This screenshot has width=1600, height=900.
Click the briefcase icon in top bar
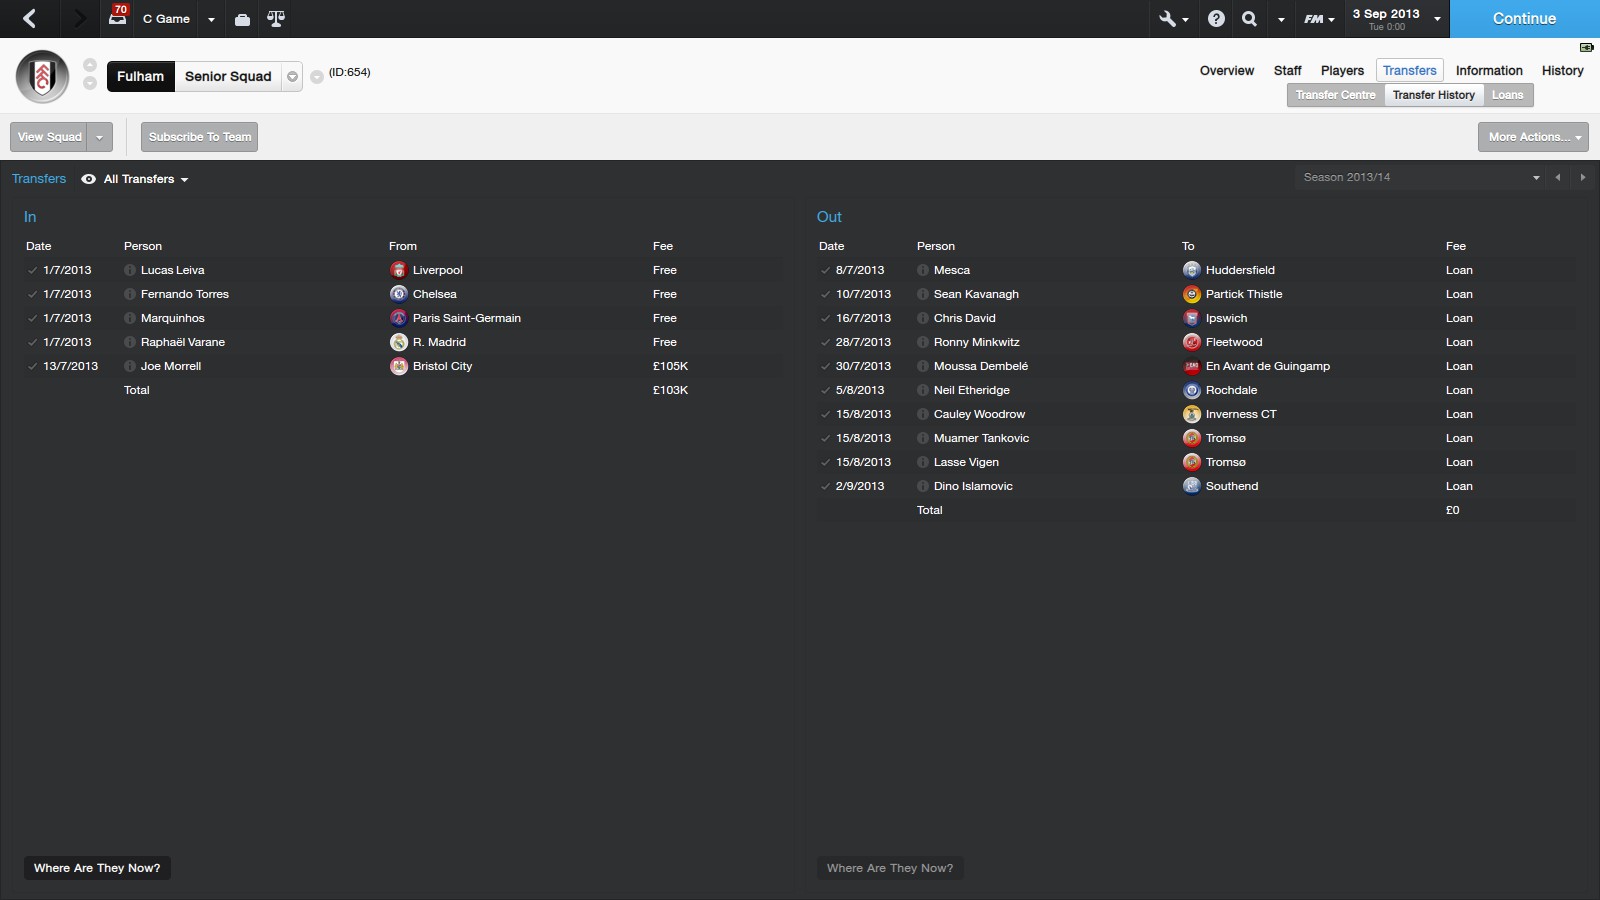click(x=242, y=19)
